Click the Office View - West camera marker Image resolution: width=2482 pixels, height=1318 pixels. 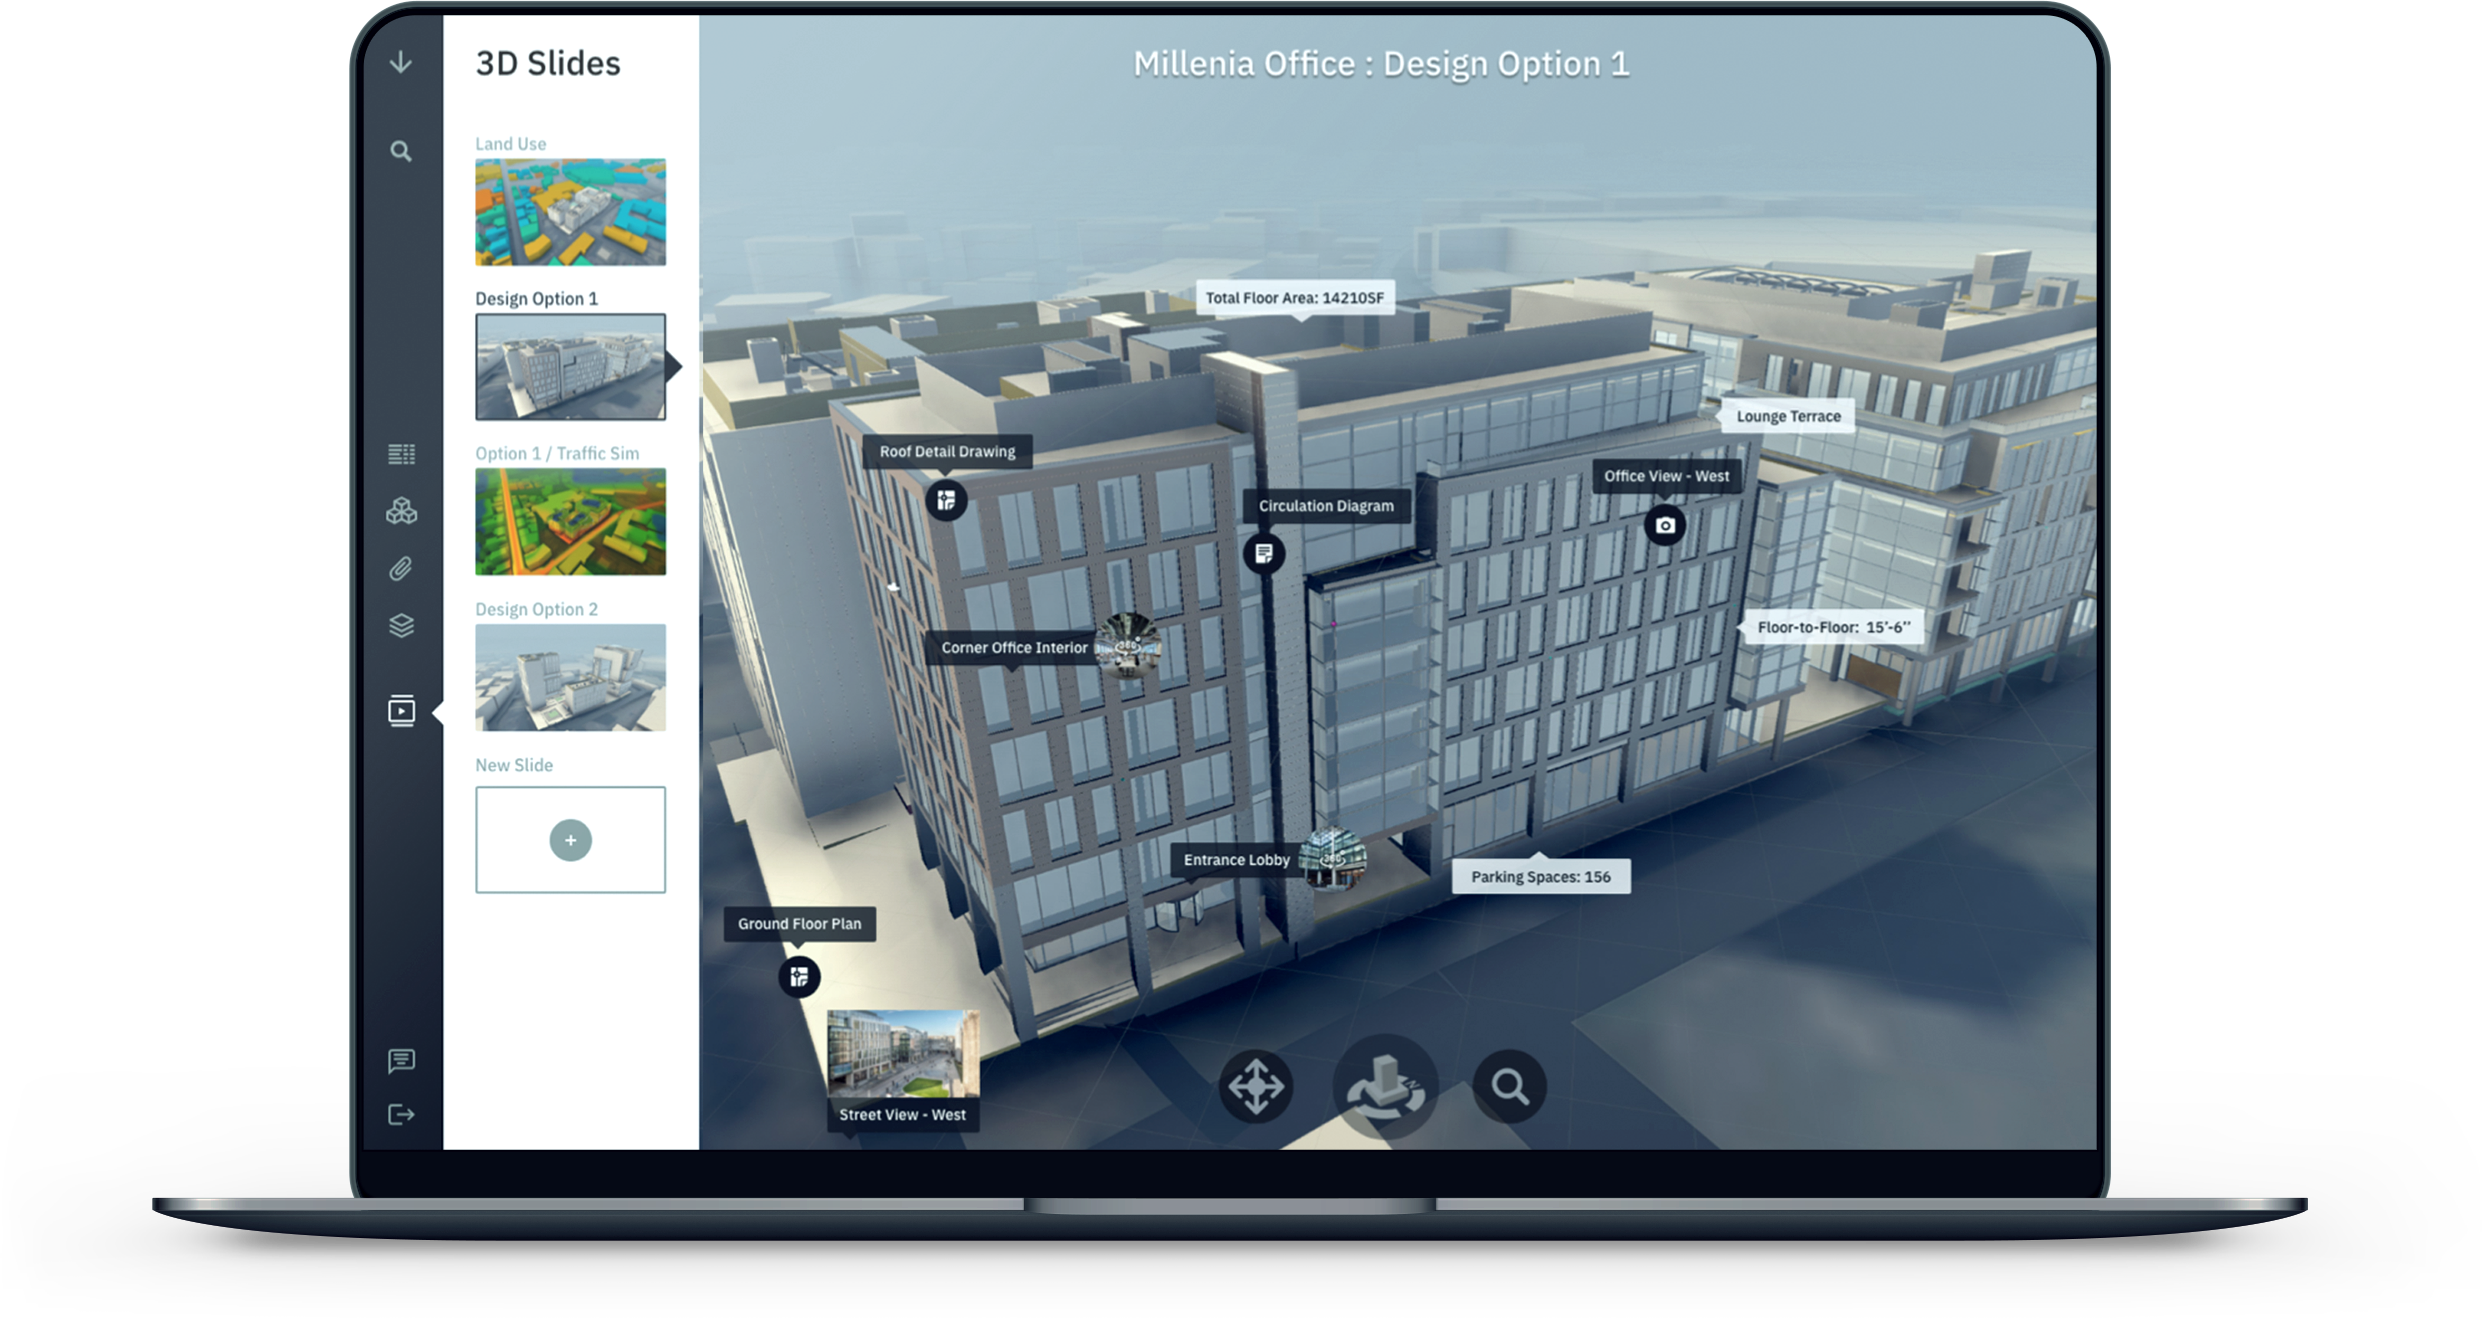(1665, 525)
